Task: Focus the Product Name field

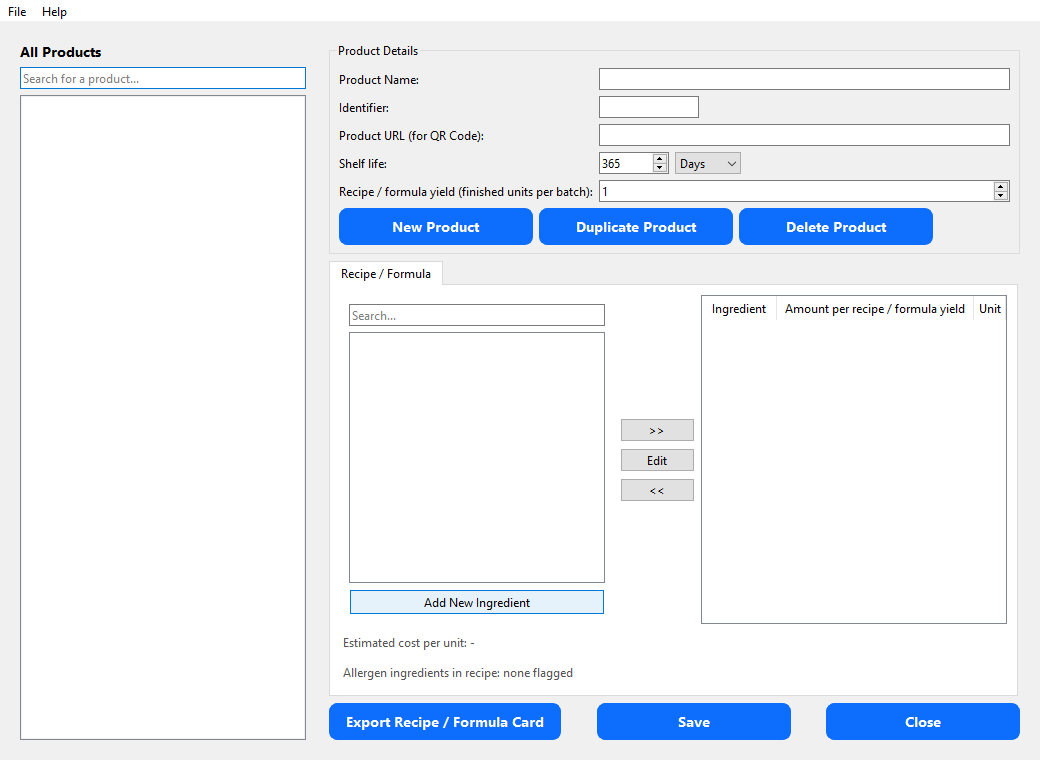Action: pos(804,79)
